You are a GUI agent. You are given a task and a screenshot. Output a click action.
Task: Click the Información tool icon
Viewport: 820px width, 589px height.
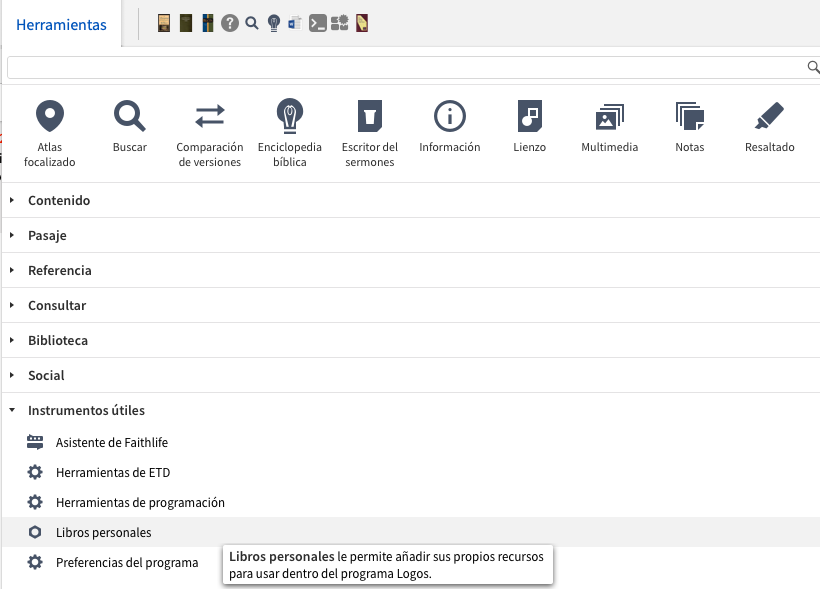pos(450,117)
